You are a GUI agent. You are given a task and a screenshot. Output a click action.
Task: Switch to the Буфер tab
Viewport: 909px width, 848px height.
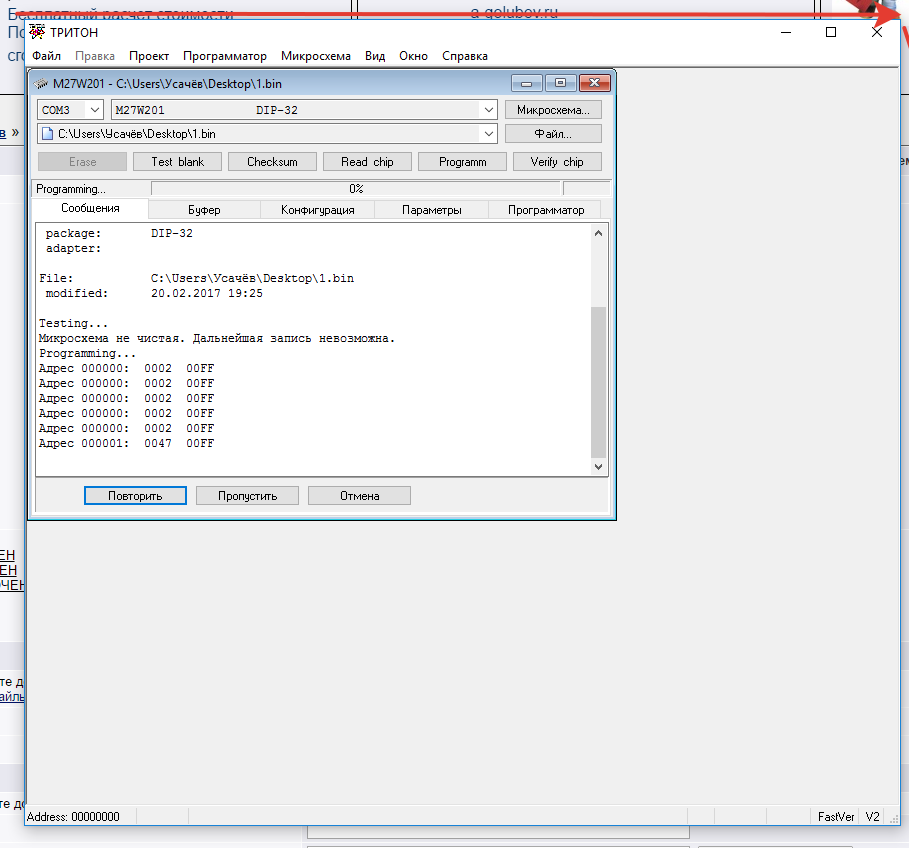tap(204, 210)
